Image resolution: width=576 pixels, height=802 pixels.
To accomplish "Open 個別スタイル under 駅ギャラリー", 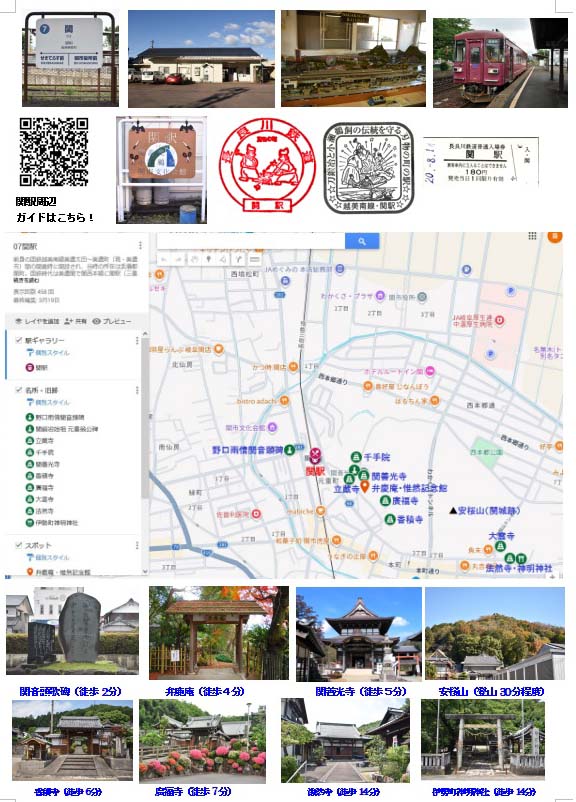I will pos(48,352).
